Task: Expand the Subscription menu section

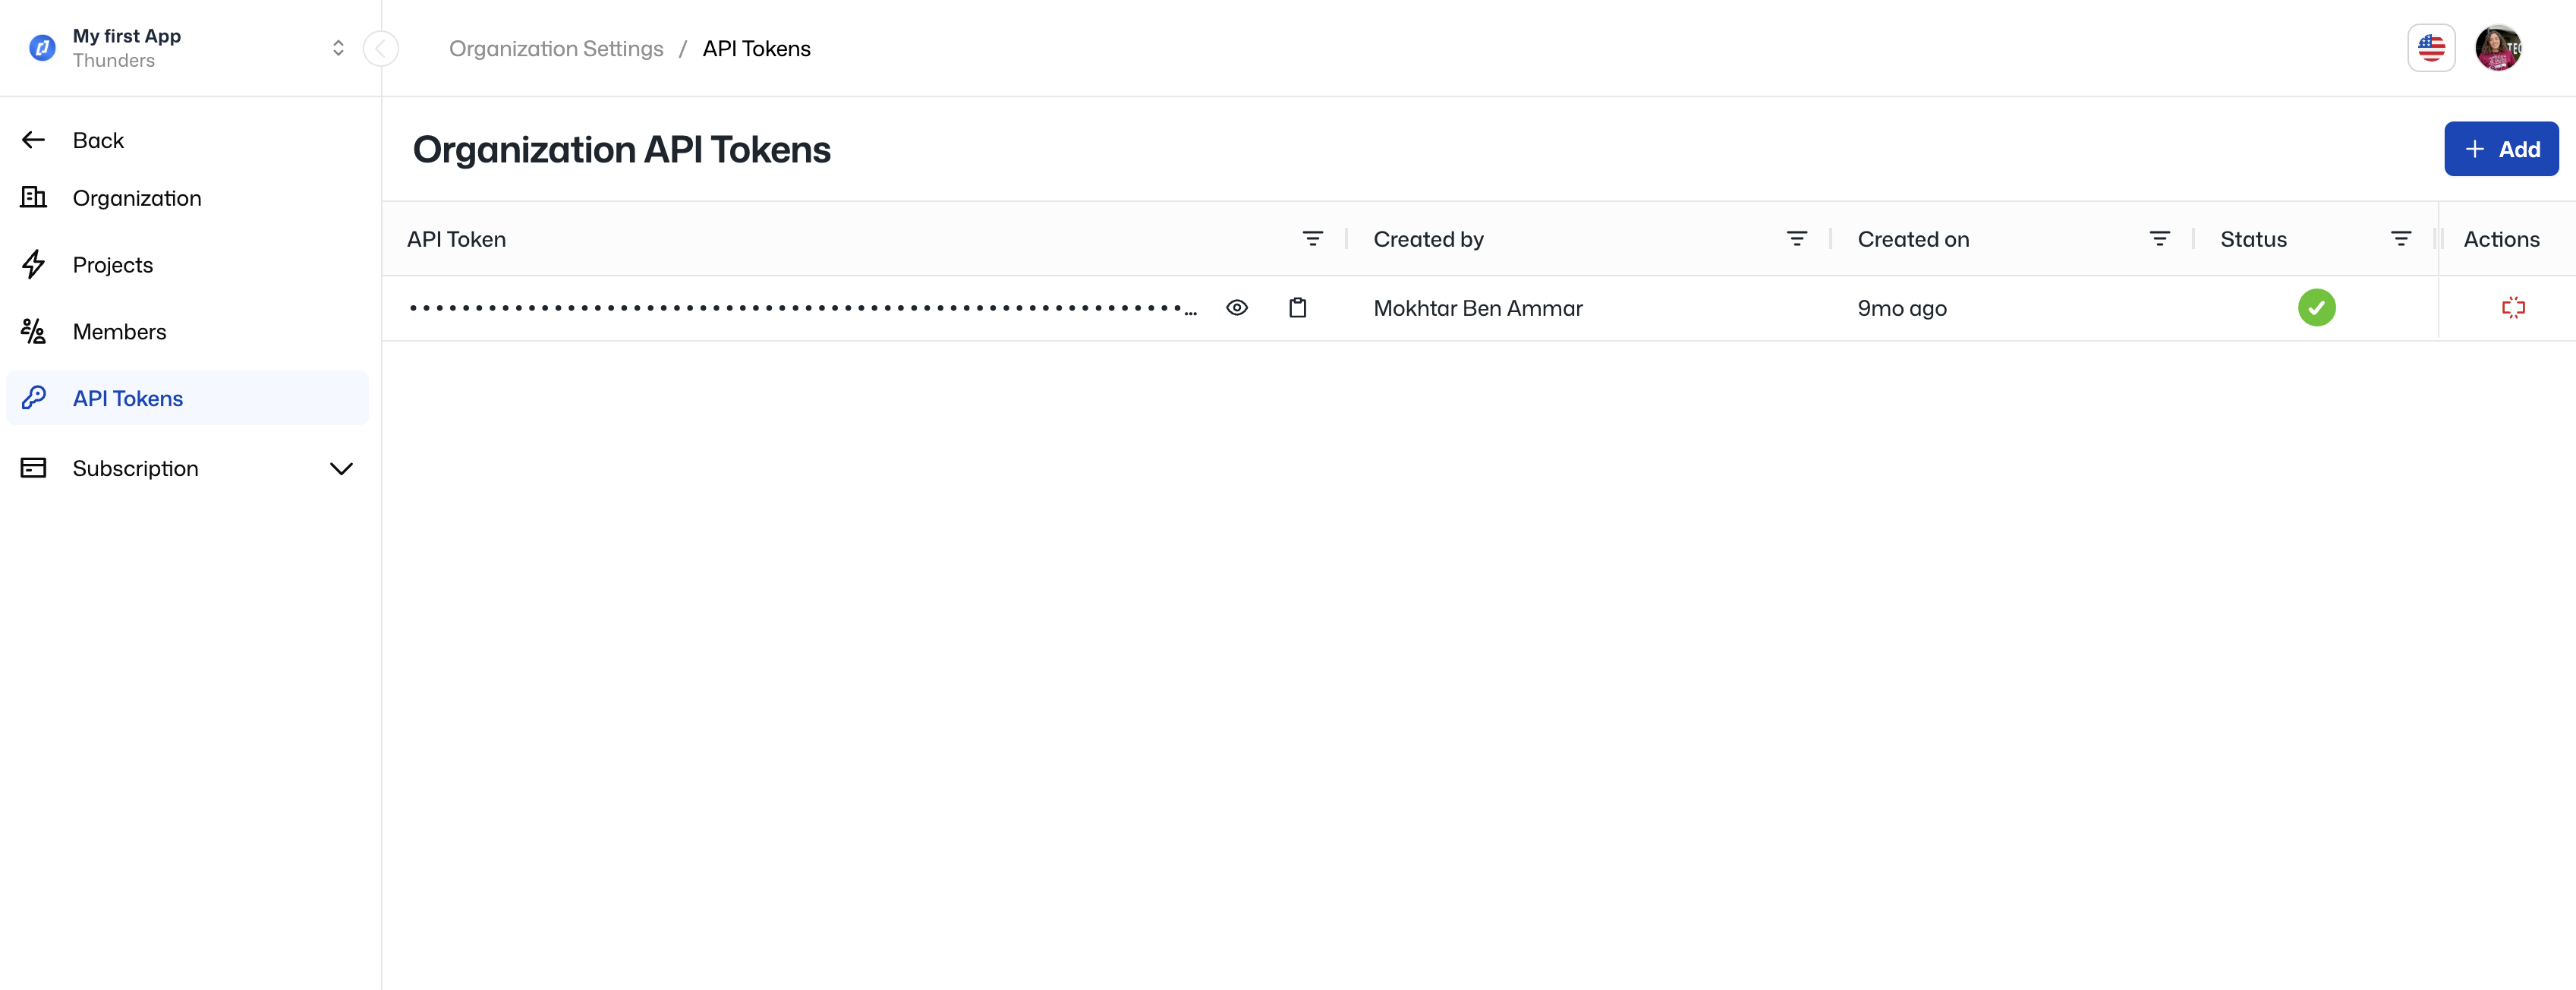Action: click(x=187, y=468)
